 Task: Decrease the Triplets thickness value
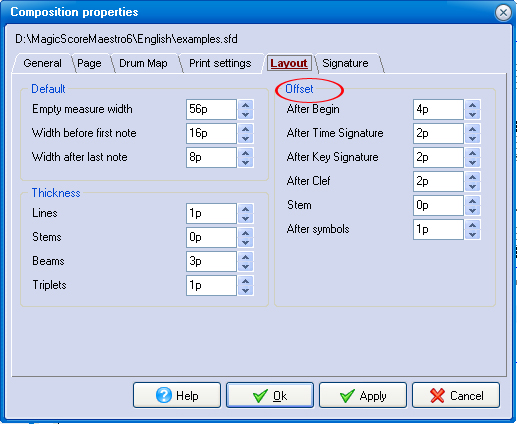tap(246, 290)
